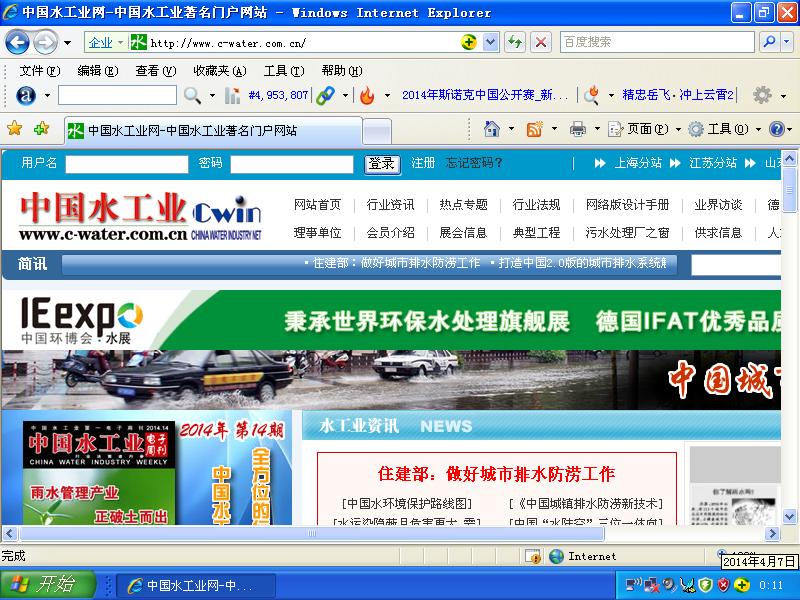Click the chain link icon in Alexa toolbar
800x600 pixels.
click(x=325, y=95)
